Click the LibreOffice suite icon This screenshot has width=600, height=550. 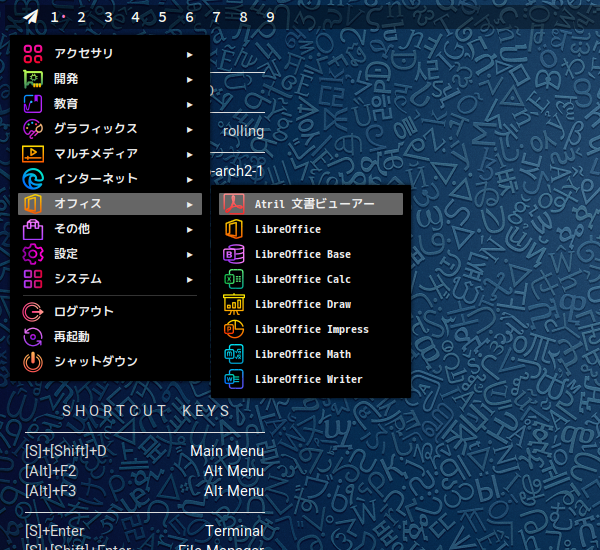pos(234,229)
